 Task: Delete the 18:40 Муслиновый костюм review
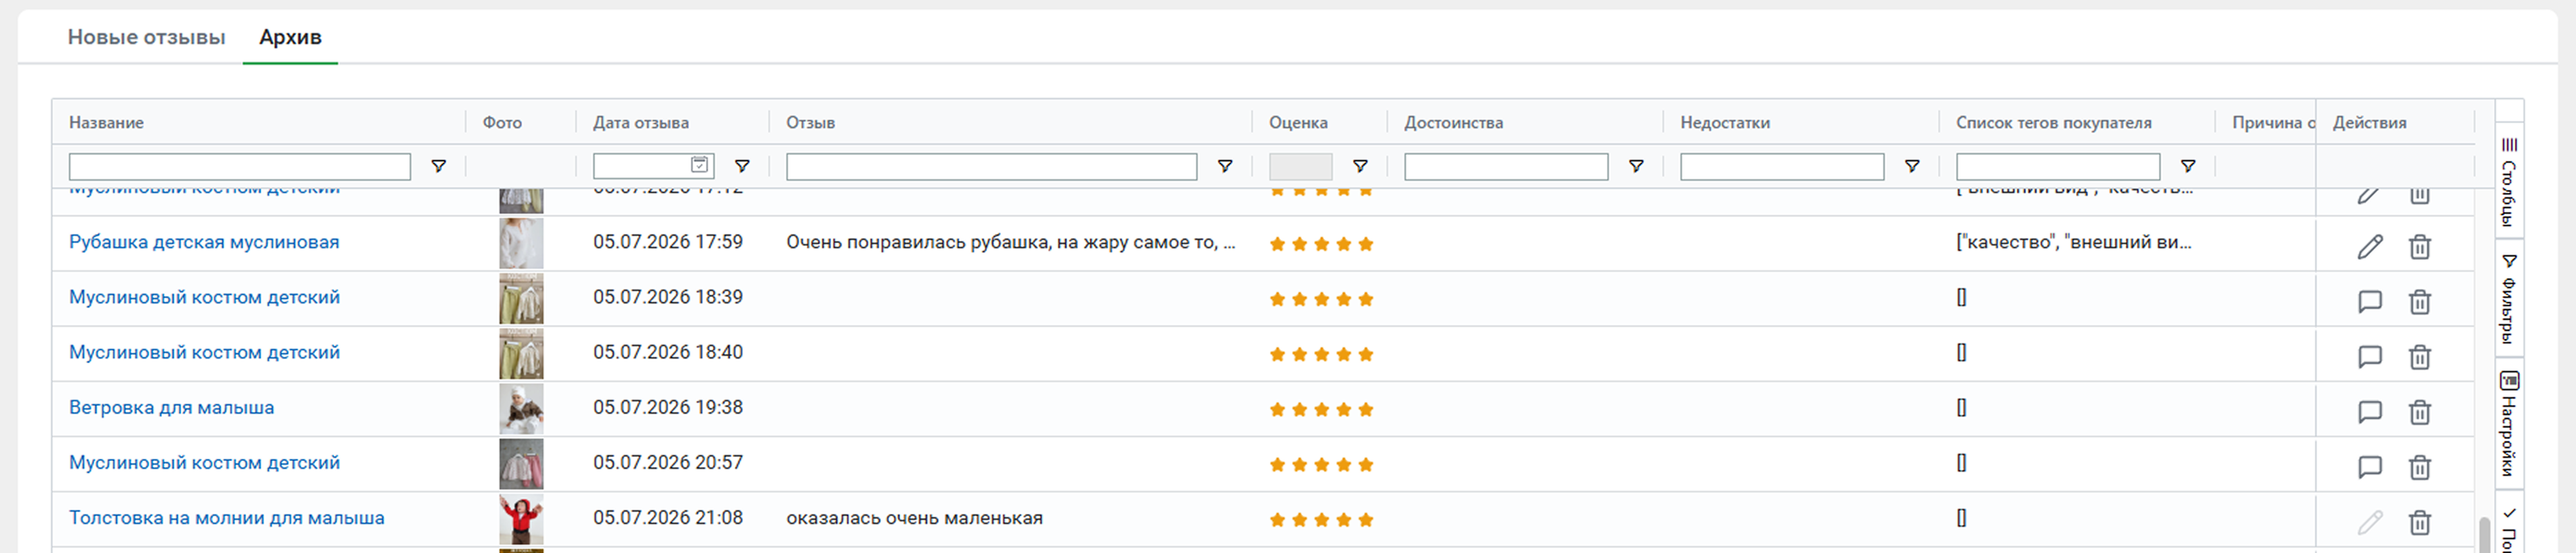coord(2420,356)
